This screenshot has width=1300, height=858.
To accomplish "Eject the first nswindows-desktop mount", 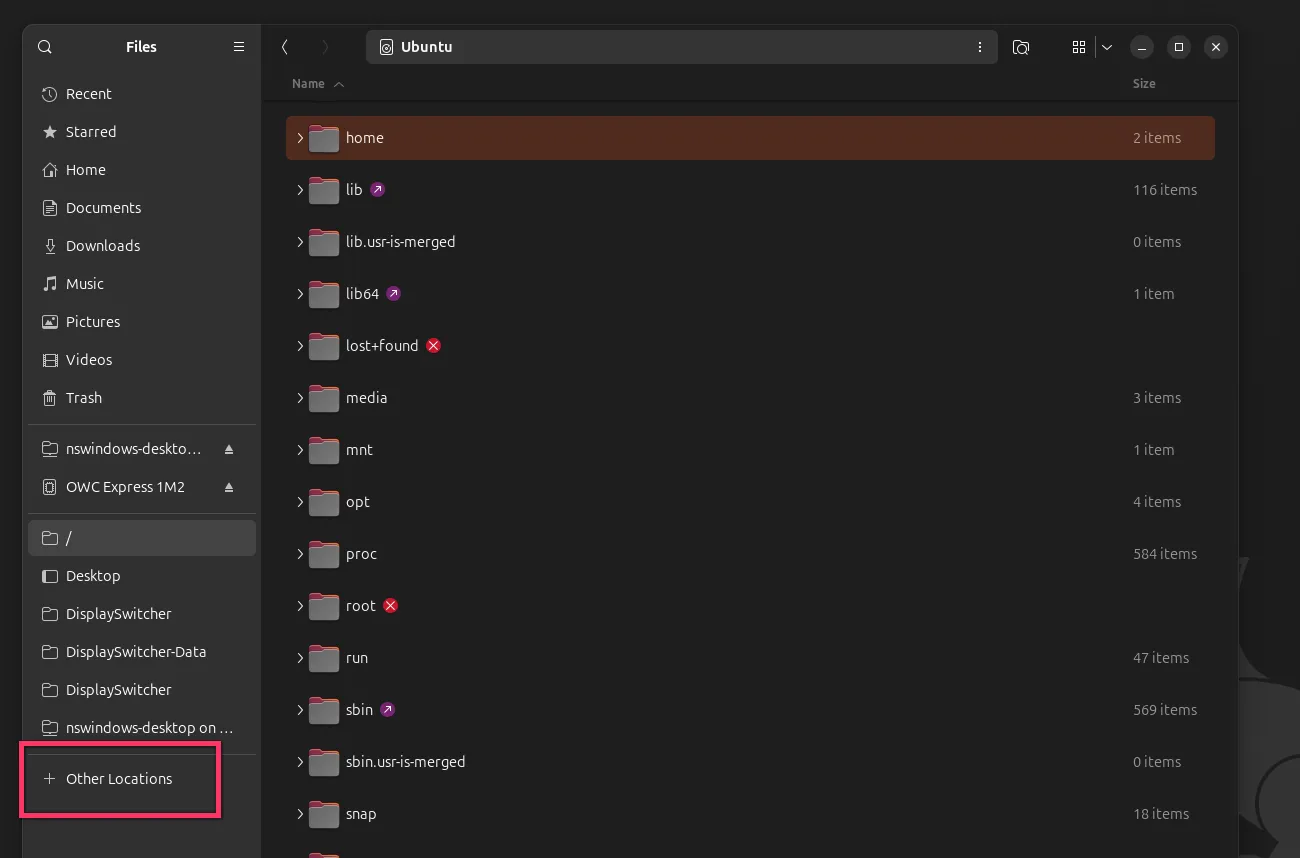I will click(x=229, y=450).
